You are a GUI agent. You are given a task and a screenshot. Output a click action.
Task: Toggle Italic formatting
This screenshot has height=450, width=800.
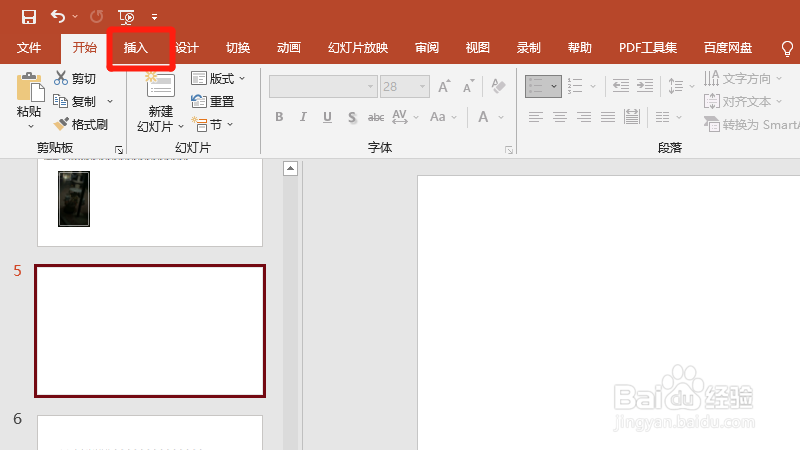click(x=303, y=117)
